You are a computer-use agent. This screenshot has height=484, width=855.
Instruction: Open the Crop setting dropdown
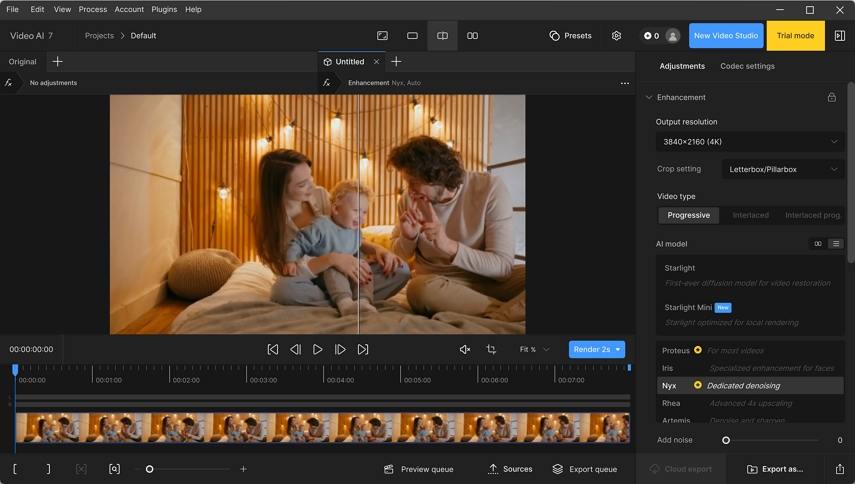tap(782, 169)
